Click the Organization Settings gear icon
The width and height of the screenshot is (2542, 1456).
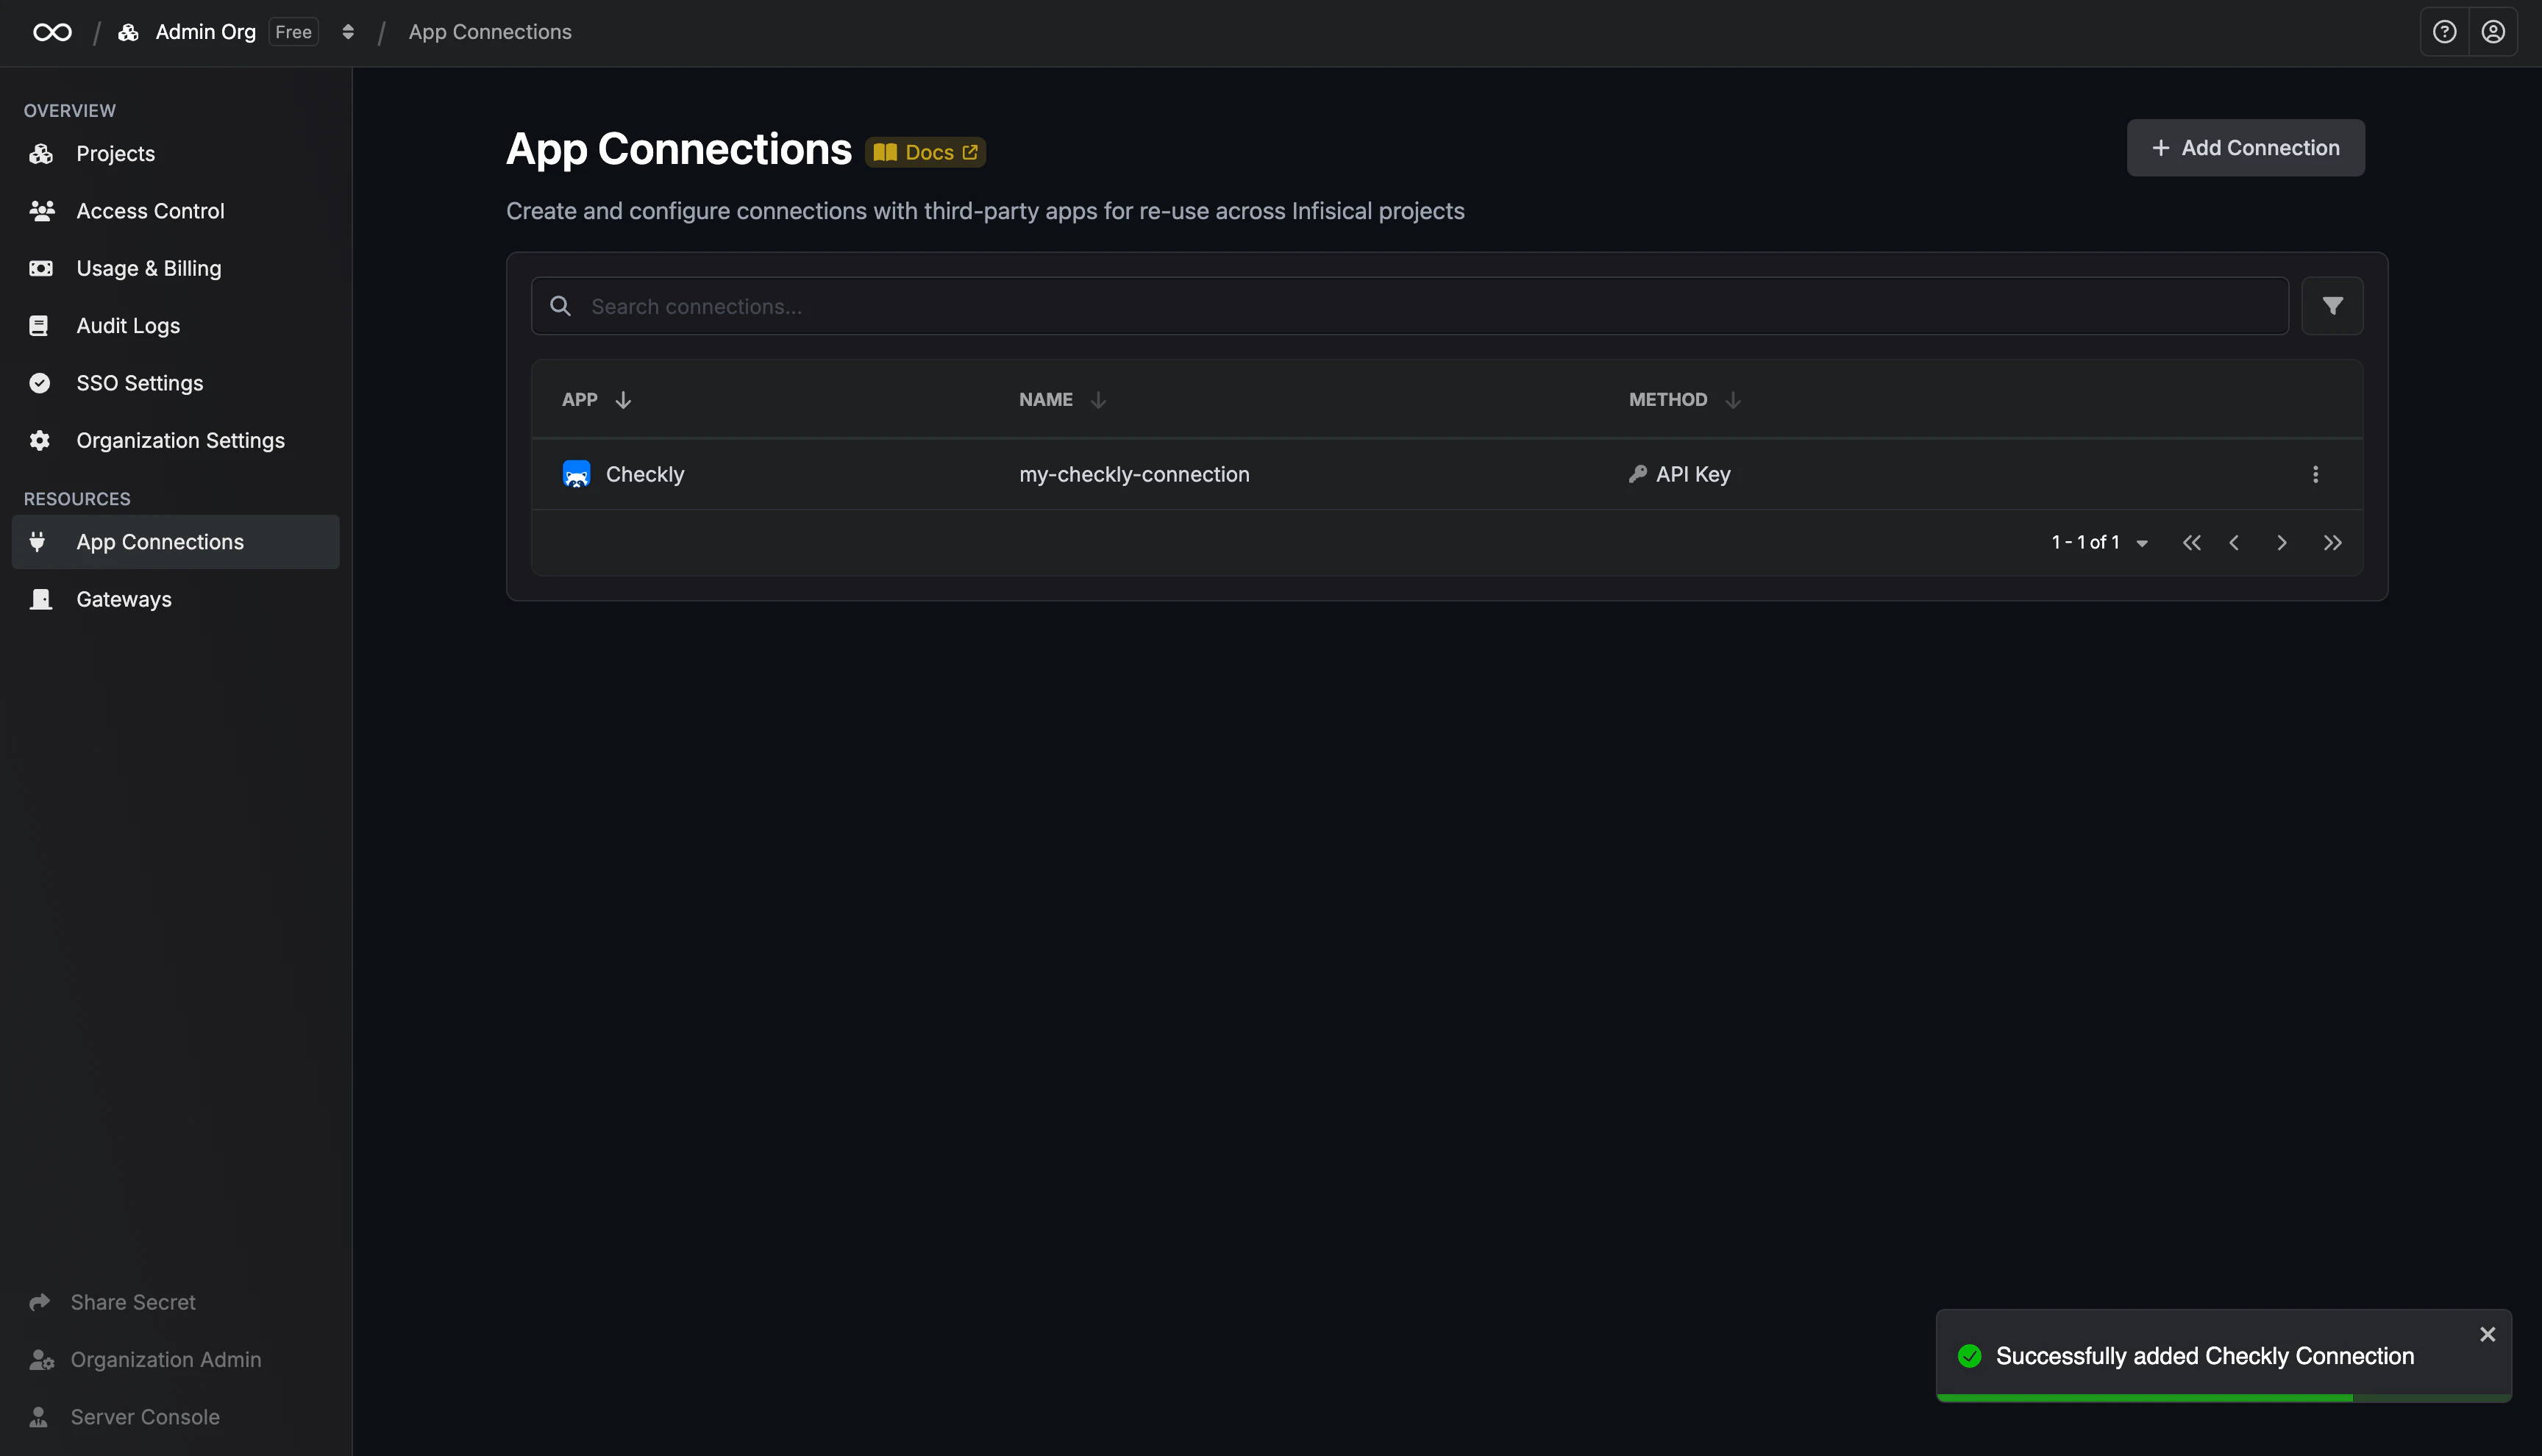click(x=40, y=440)
